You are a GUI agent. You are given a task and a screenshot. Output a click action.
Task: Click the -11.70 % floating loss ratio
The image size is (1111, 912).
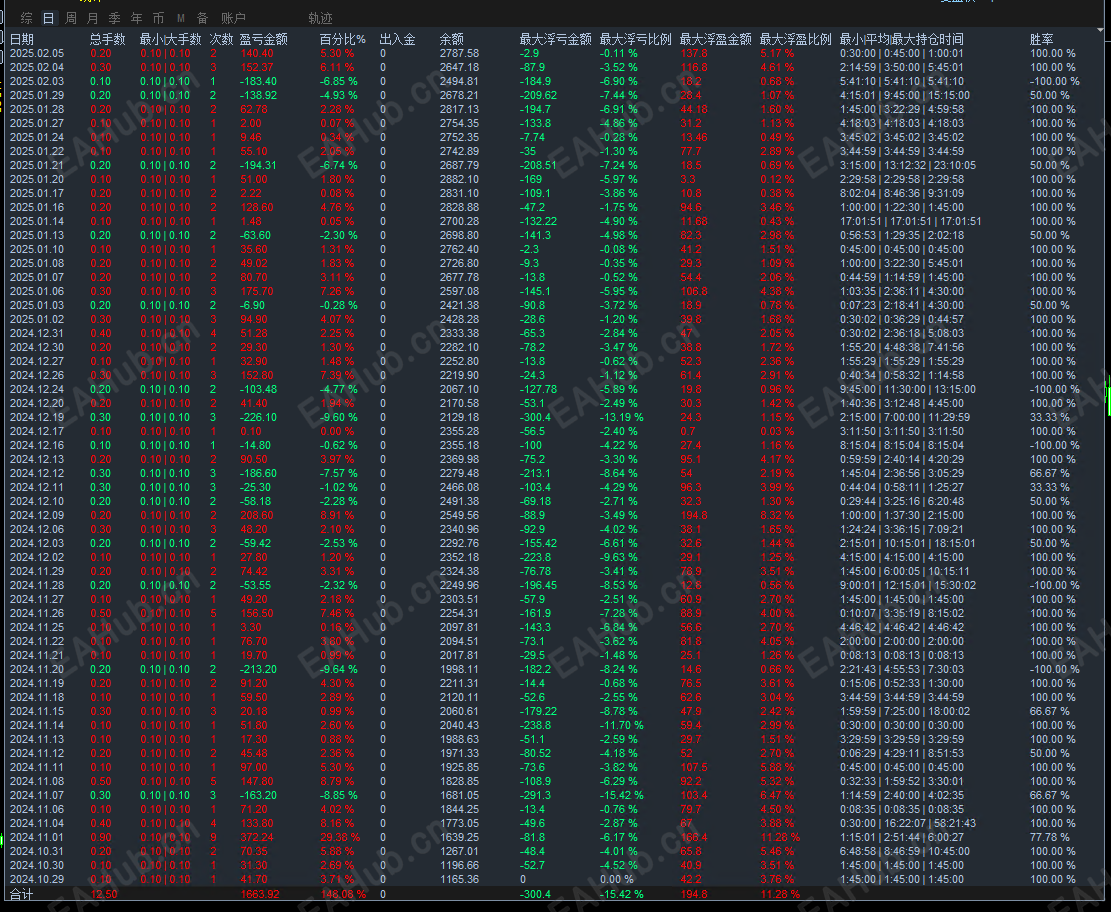622,725
